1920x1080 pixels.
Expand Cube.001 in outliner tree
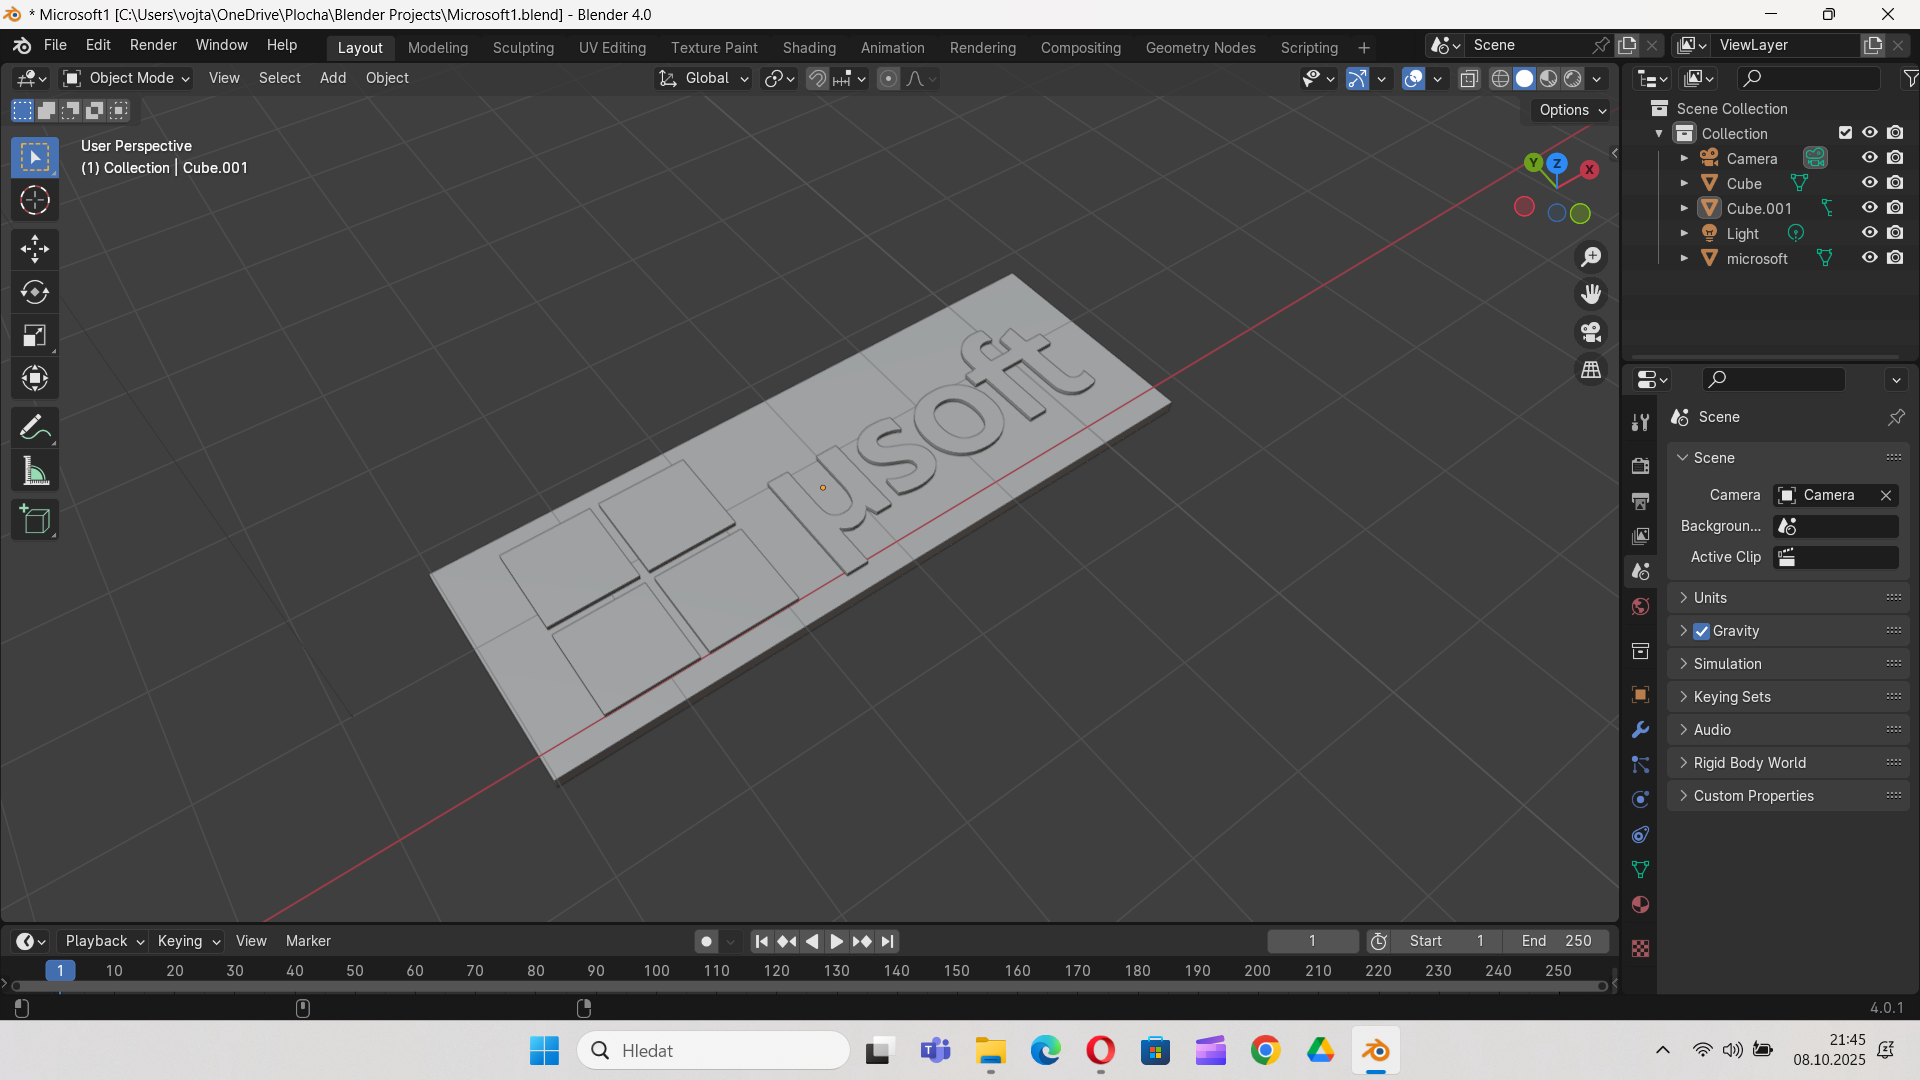(x=1684, y=208)
